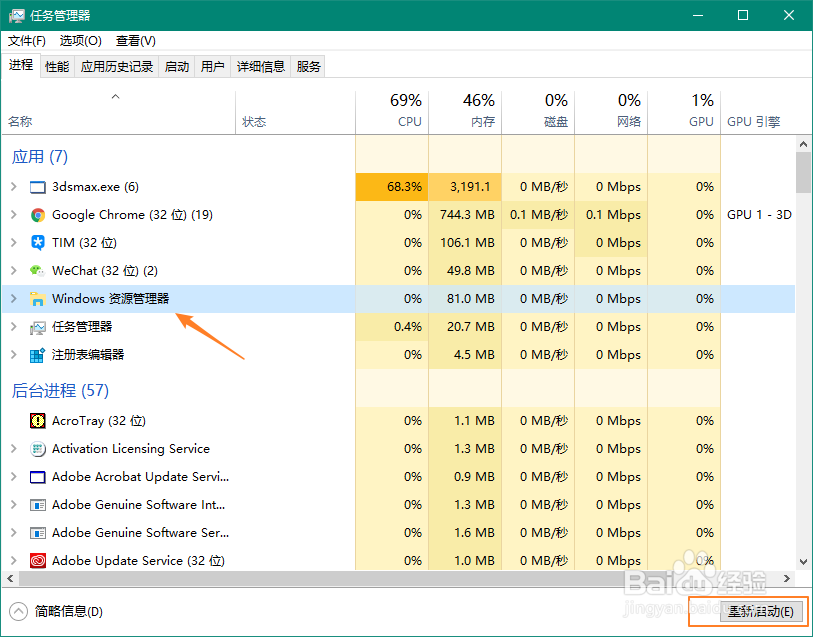Expand the 3dsmax.exe process group
Screen dimensions: 813x637
click(x=14, y=187)
